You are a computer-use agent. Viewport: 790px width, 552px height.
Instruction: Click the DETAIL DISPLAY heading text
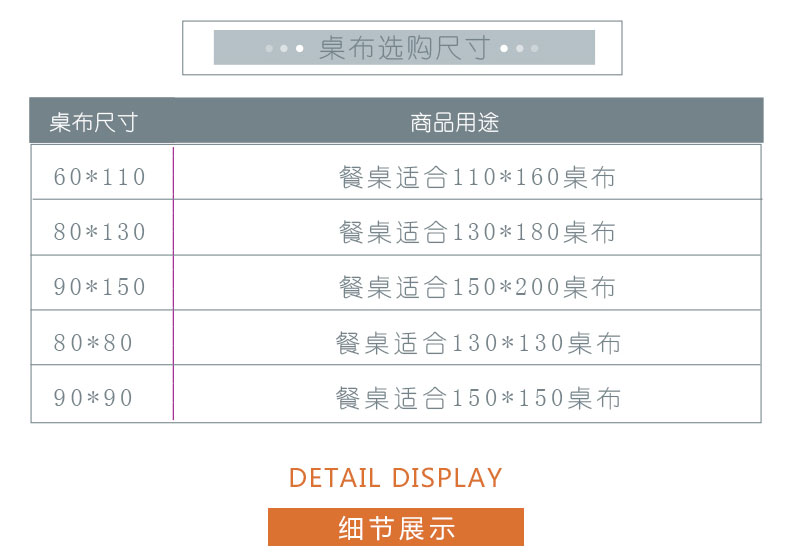[396, 477]
